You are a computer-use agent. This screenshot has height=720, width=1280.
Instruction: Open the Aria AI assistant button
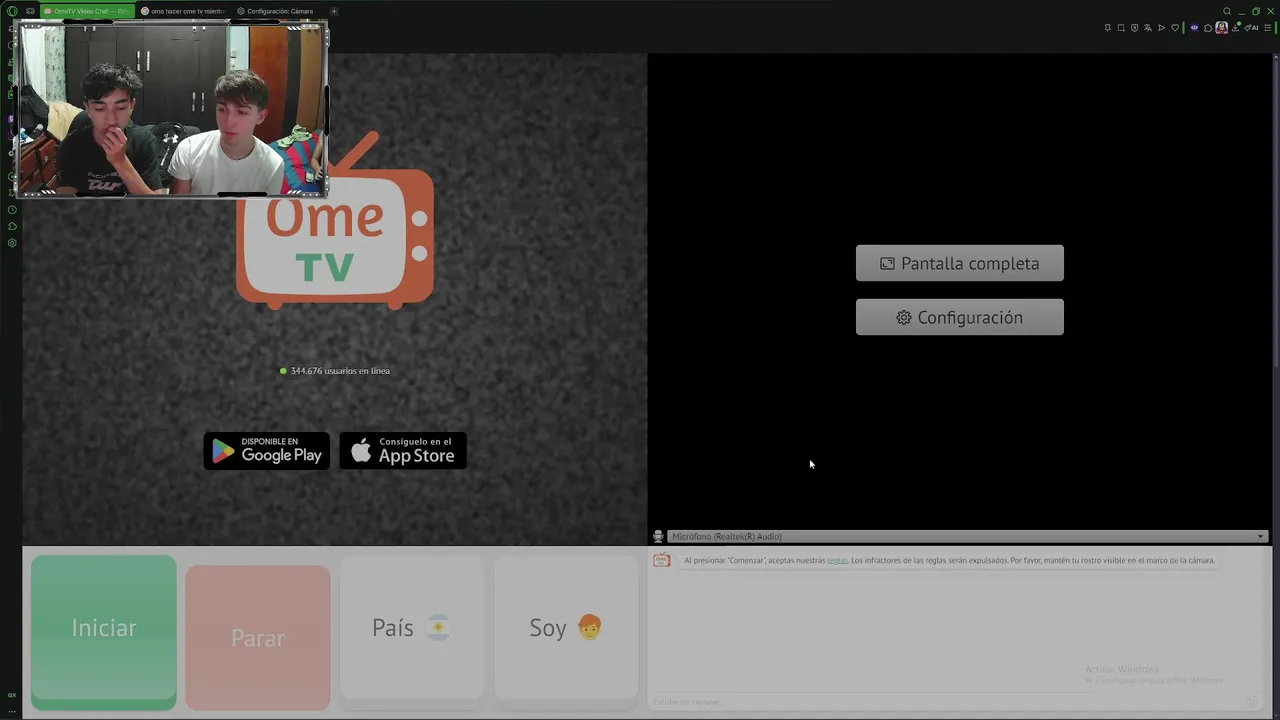tap(1251, 28)
